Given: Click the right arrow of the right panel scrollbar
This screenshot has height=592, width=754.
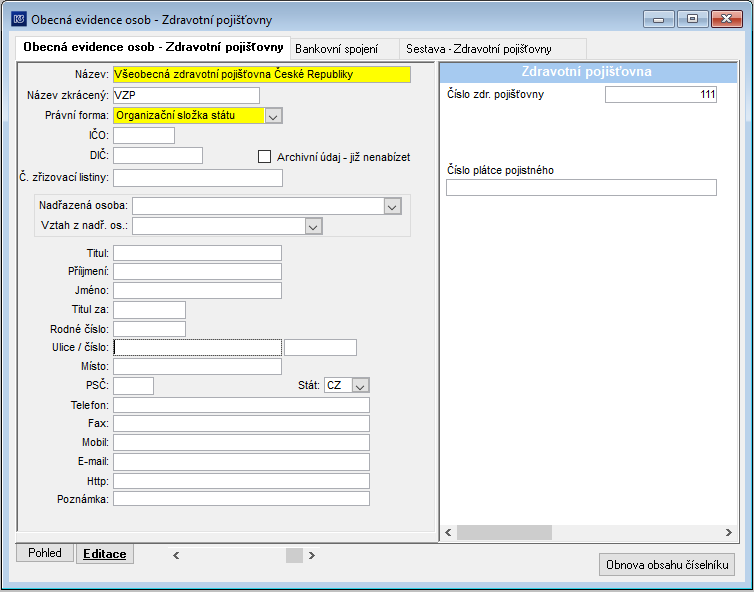Looking at the screenshot, I should [x=729, y=532].
